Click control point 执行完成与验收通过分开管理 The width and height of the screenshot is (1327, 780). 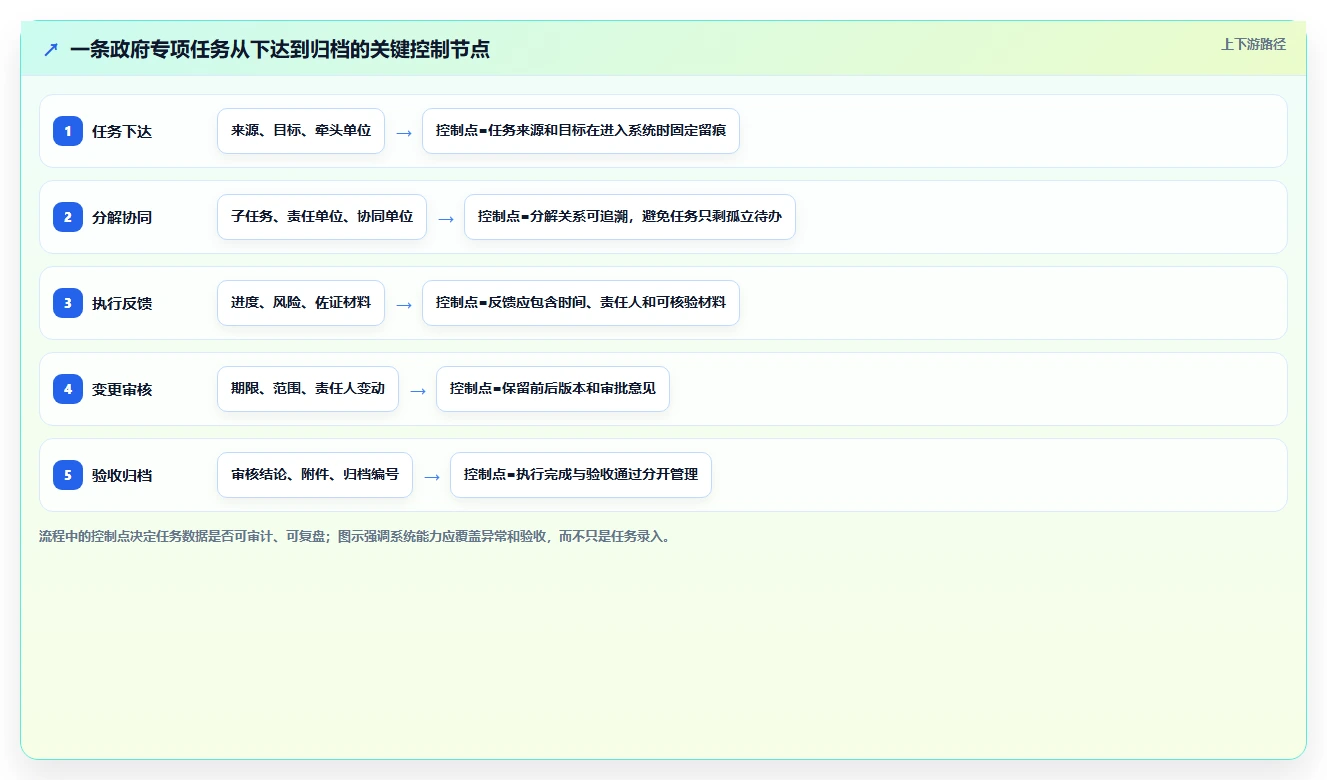[581, 475]
